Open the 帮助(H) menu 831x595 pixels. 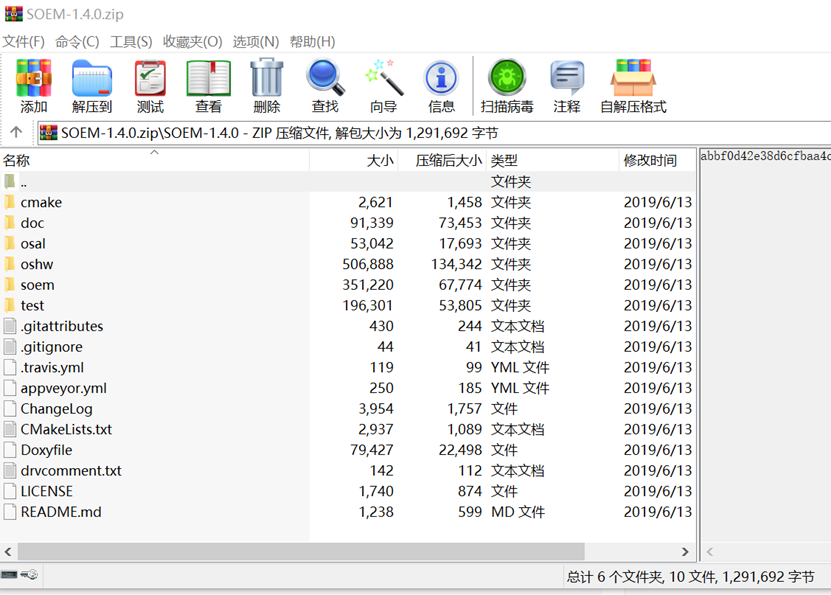312,41
